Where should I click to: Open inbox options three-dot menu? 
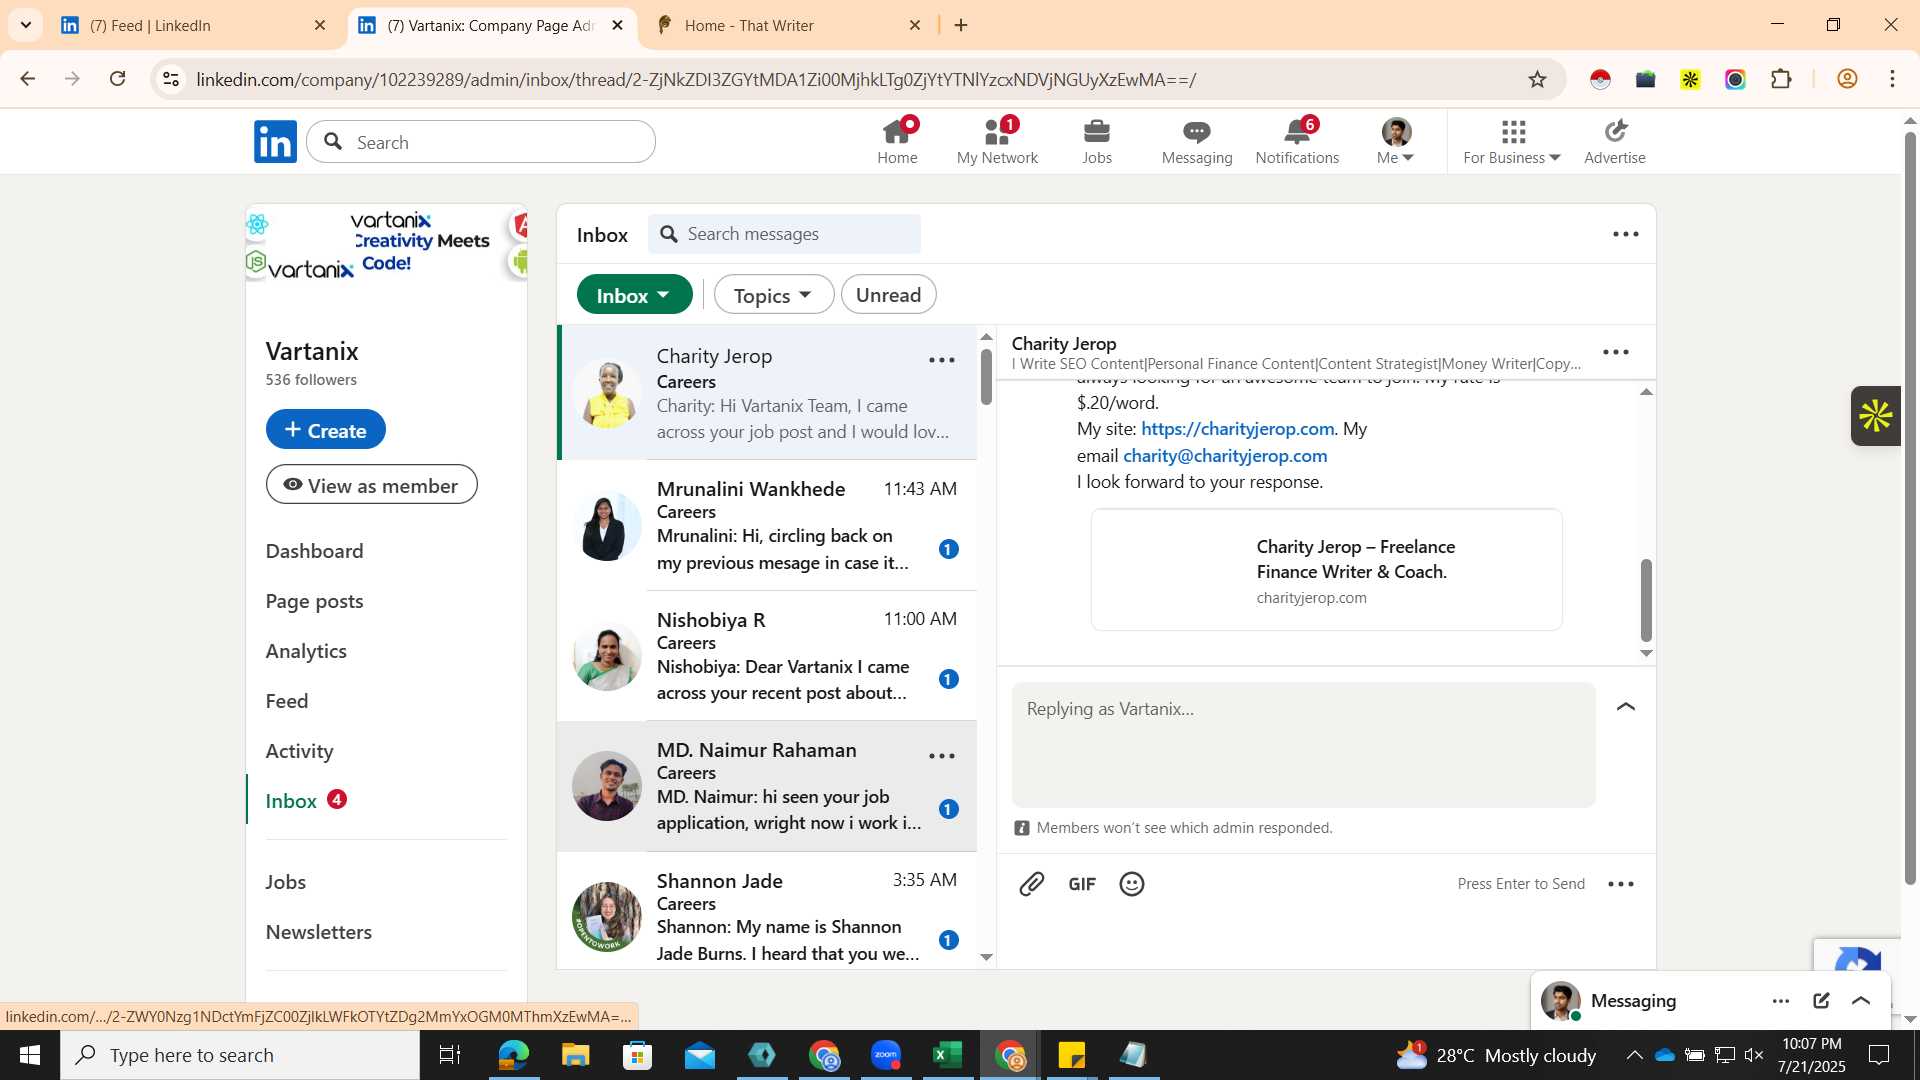(x=1626, y=234)
